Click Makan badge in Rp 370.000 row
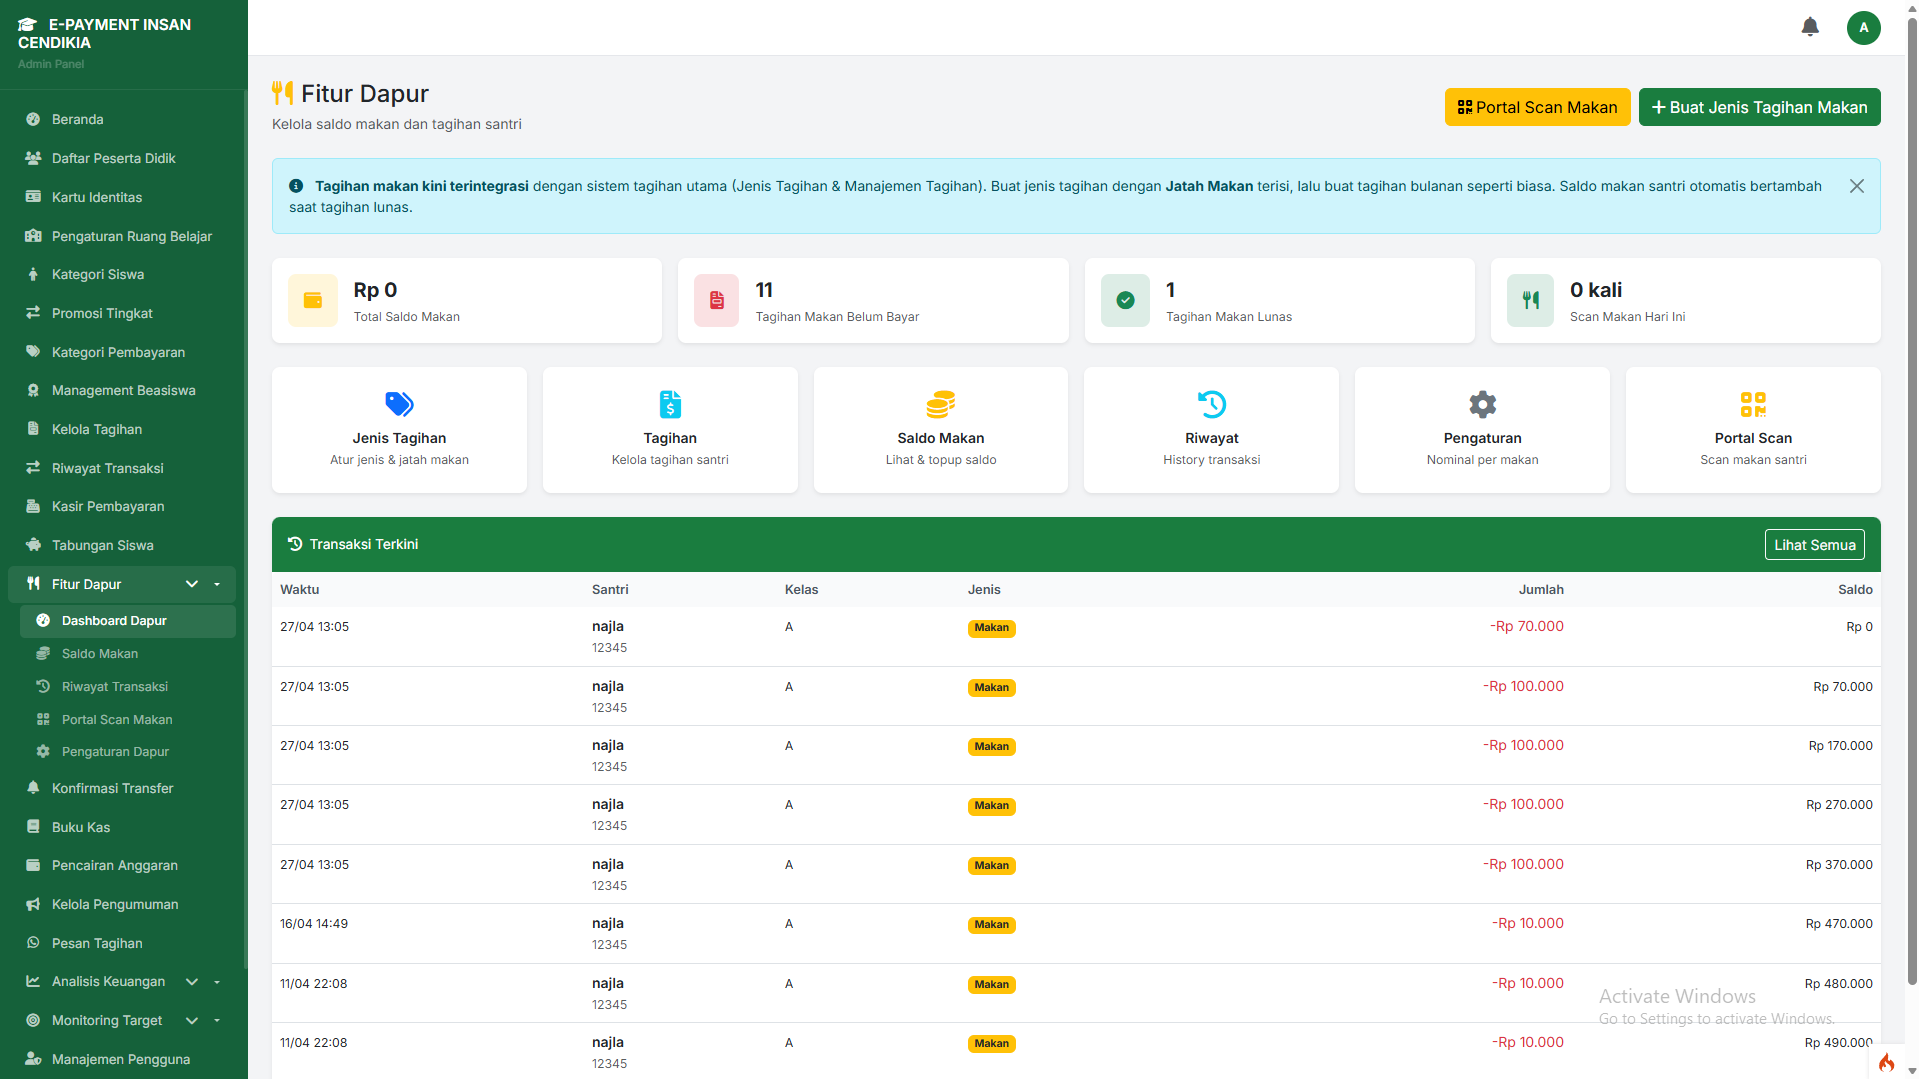 tap(991, 866)
